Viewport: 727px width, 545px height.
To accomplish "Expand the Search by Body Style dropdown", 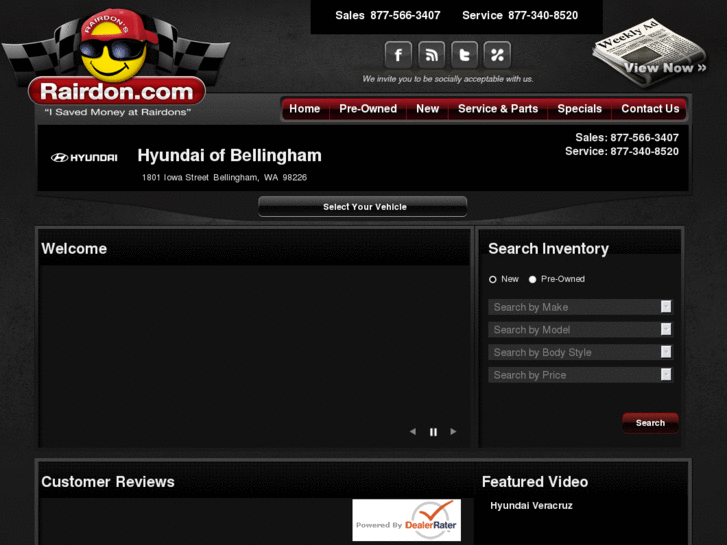I will tap(580, 353).
